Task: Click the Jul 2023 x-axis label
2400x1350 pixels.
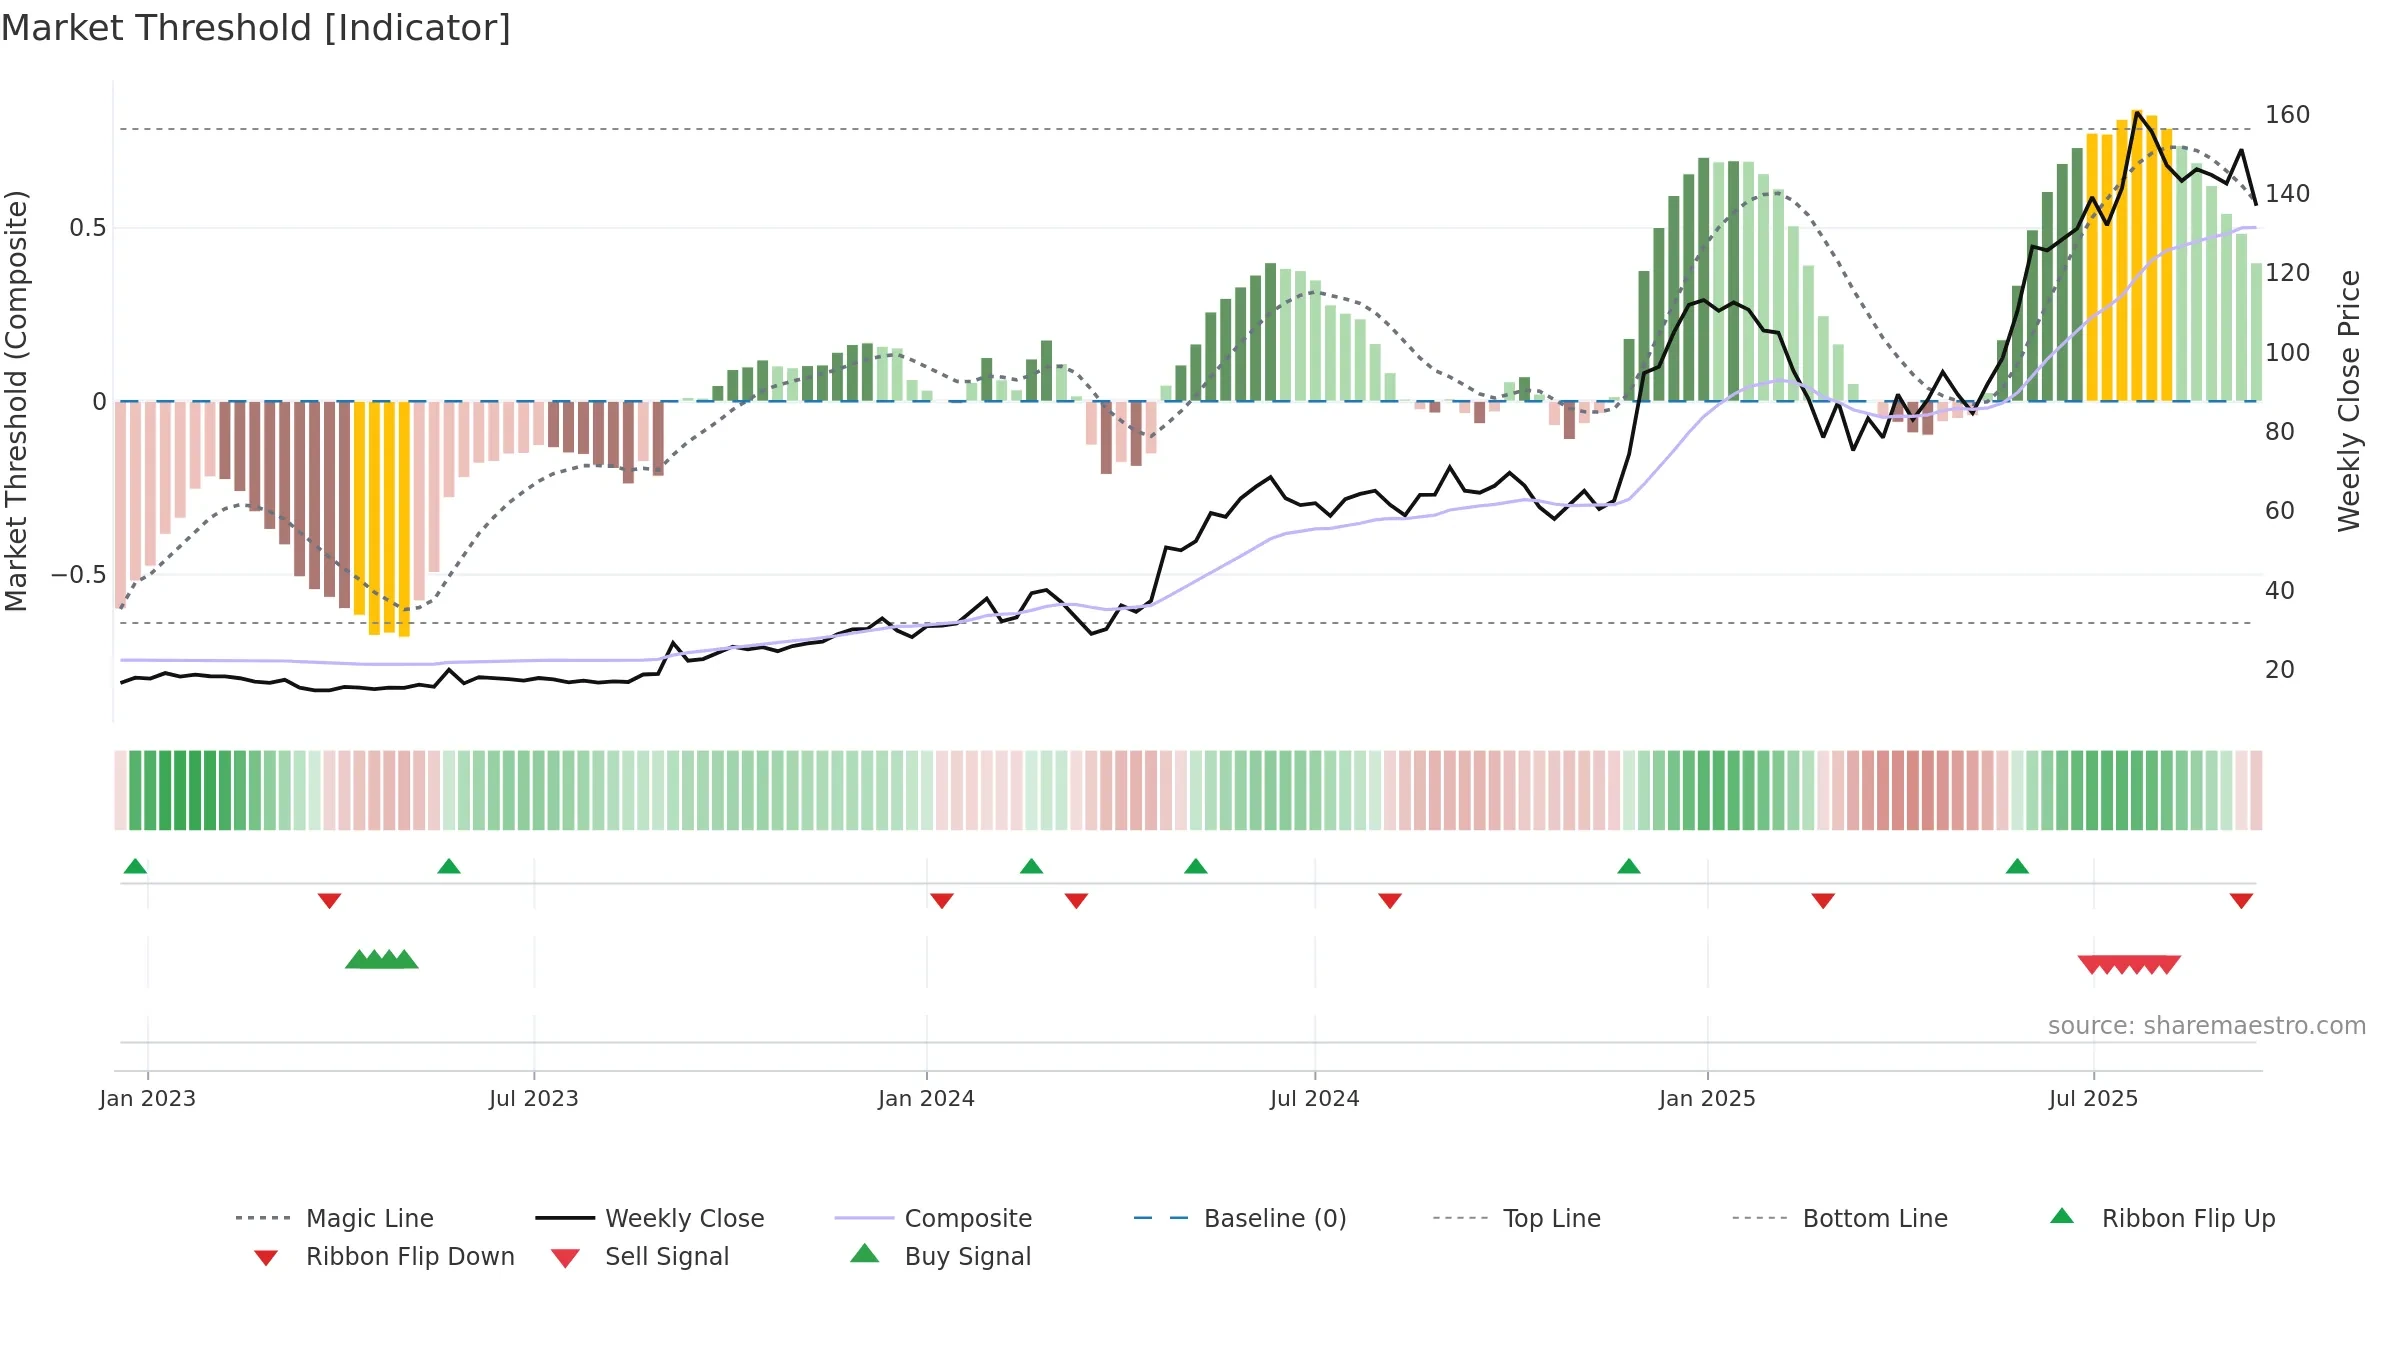Action: (534, 1098)
